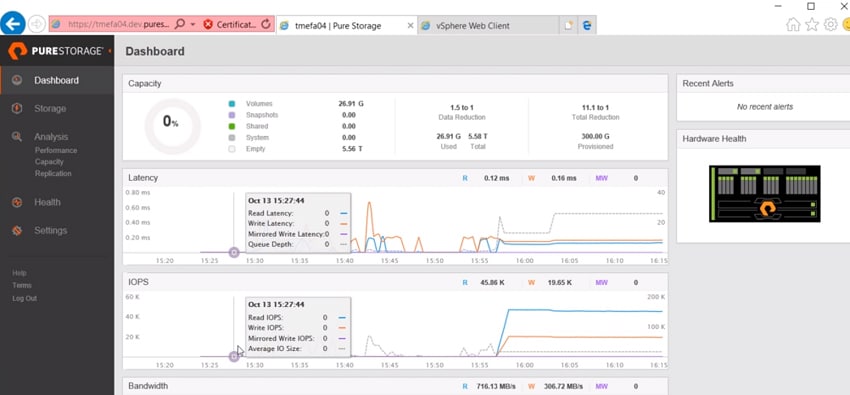This screenshot has width=850, height=395.
Task: Click the Certificate error warning icon
Action: (x=208, y=24)
